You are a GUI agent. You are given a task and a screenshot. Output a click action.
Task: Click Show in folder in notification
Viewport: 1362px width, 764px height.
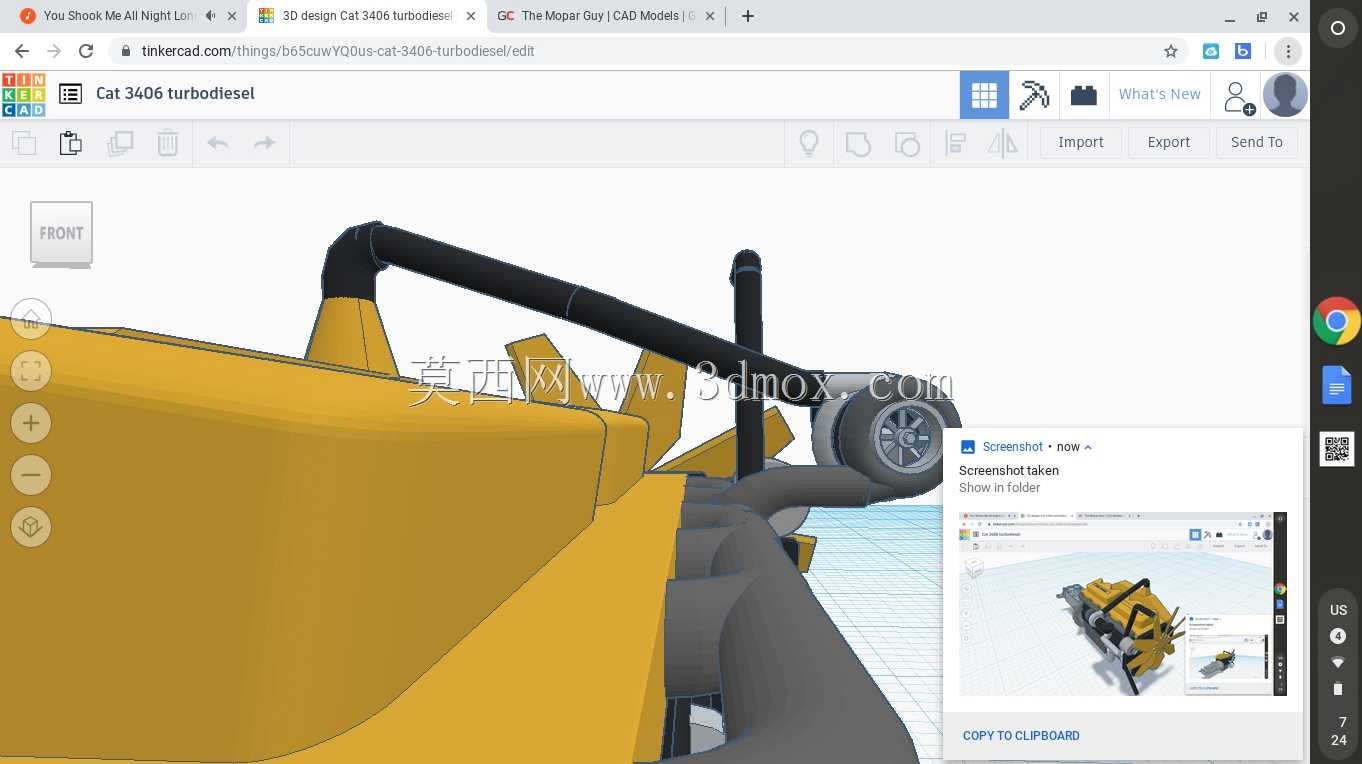pos(999,488)
